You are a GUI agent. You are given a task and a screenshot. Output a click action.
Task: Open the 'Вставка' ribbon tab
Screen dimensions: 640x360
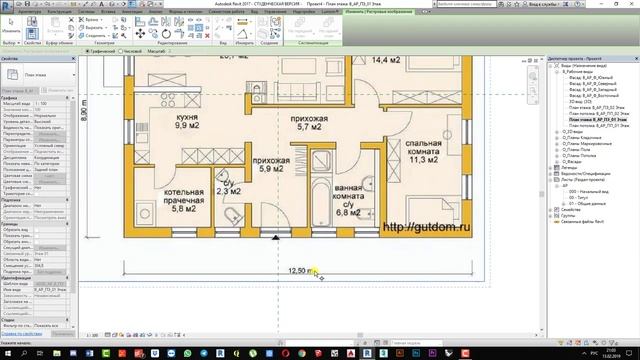pos(108,12)
